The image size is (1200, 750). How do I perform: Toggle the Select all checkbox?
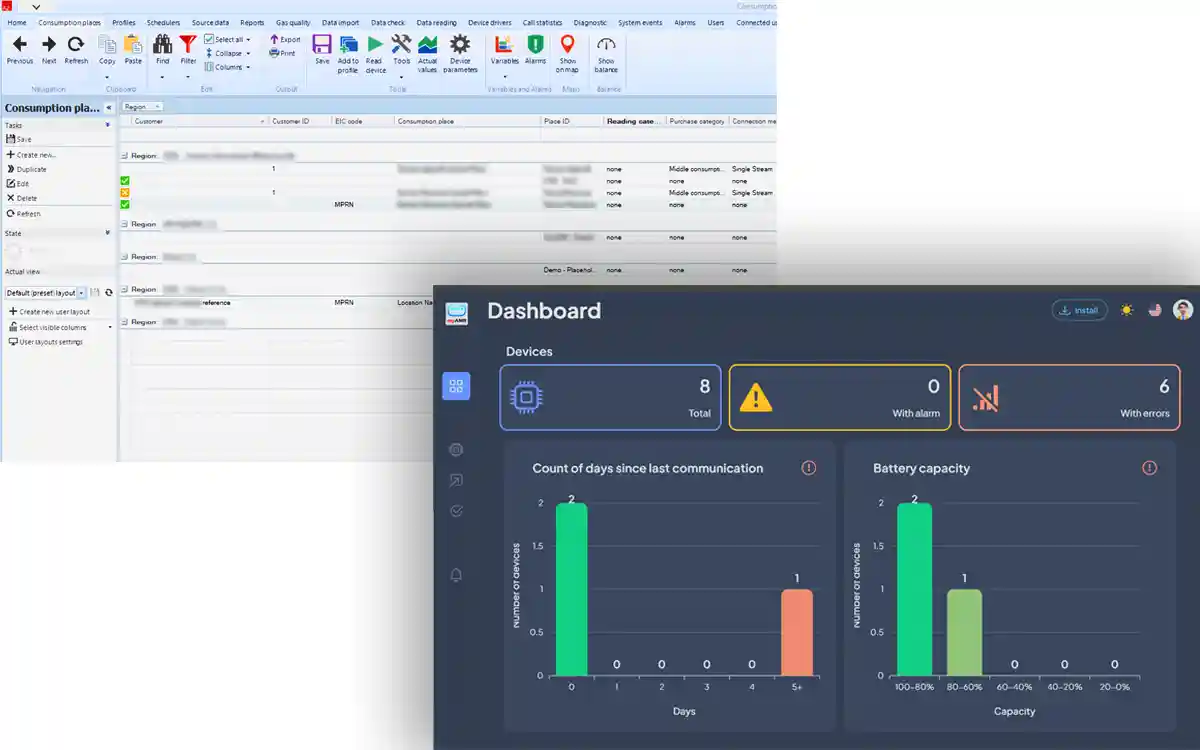coord(209,40)
